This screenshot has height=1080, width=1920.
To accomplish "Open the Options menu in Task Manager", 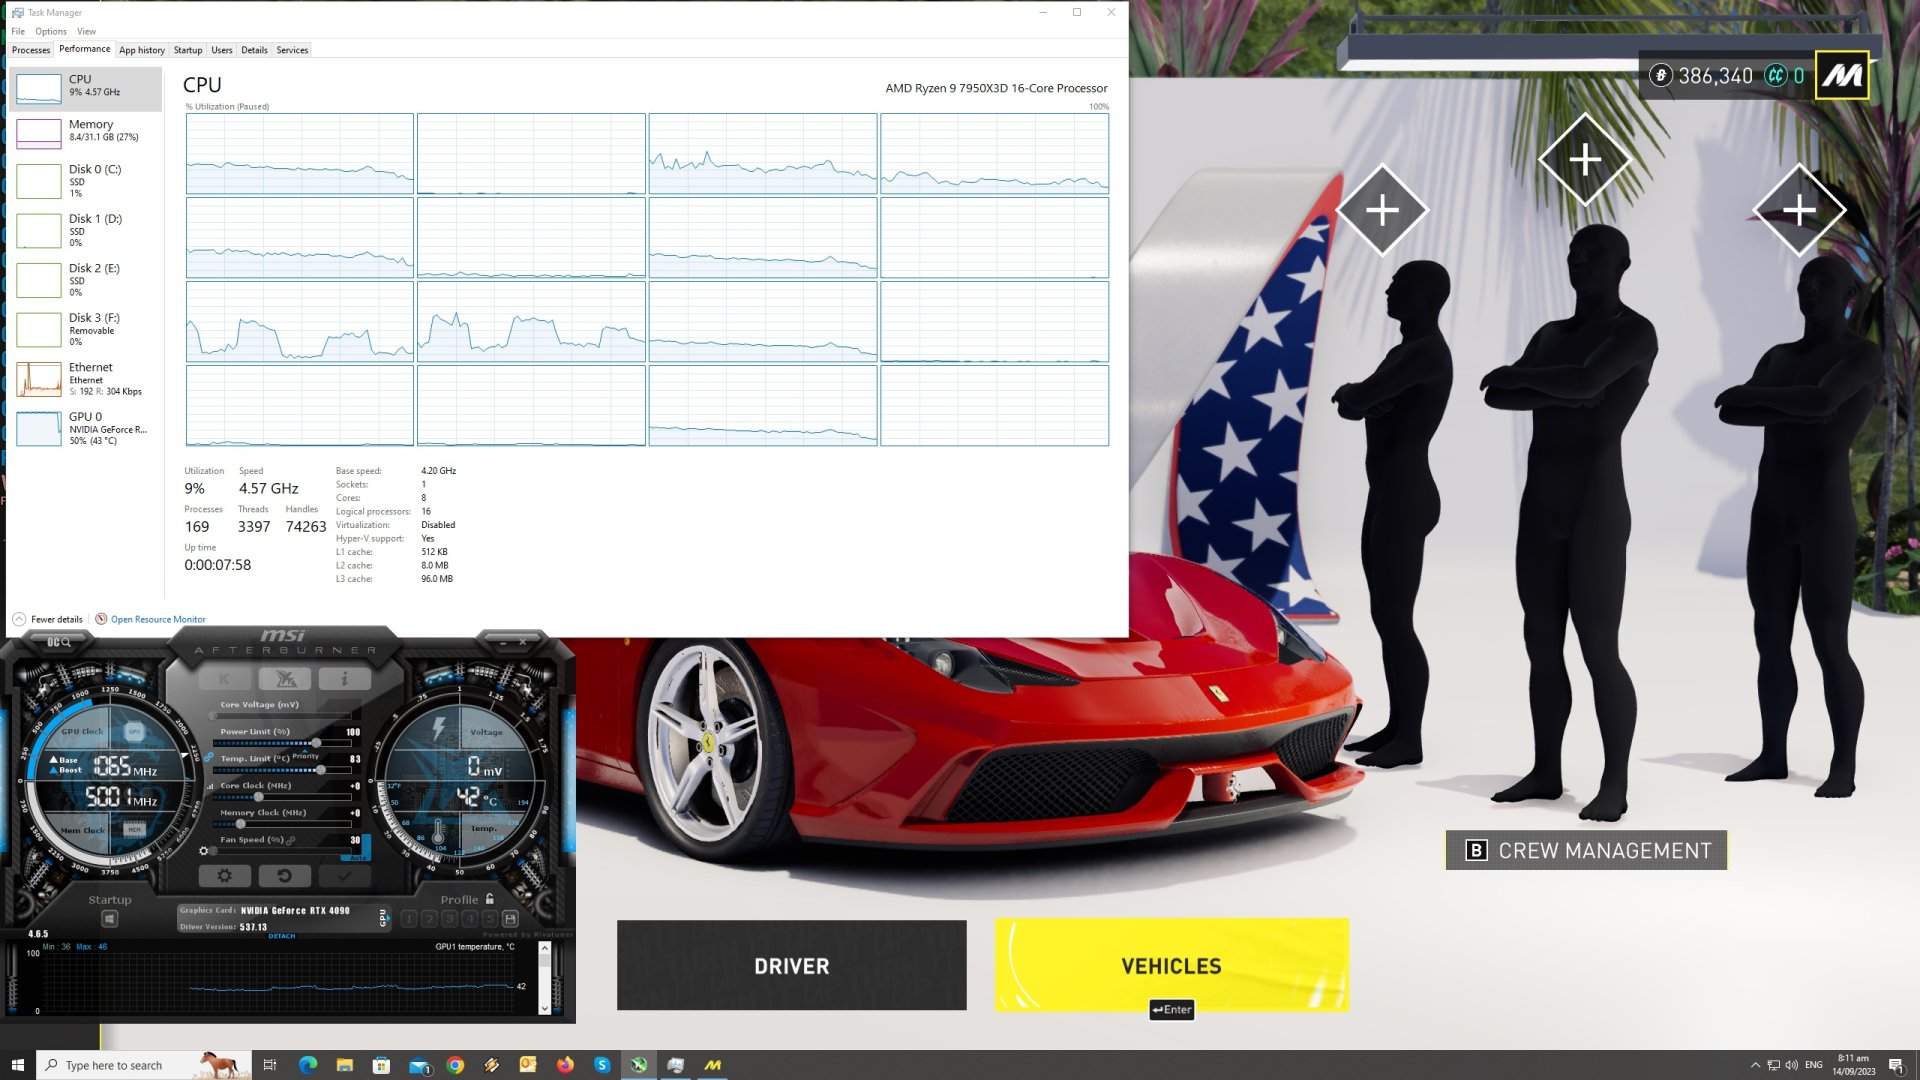I will point(51,32).
